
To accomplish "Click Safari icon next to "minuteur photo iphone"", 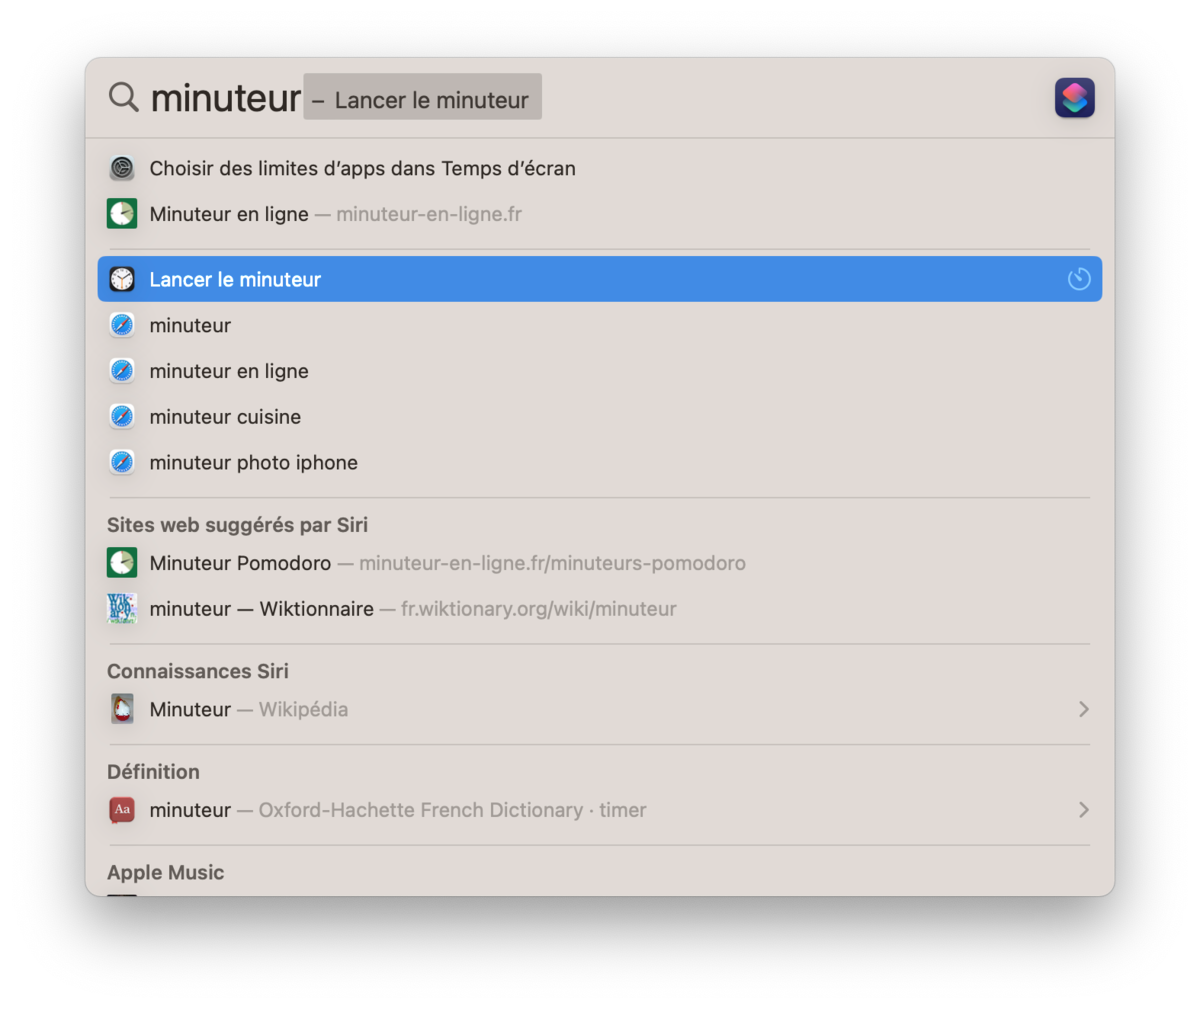I will [122, 463].
